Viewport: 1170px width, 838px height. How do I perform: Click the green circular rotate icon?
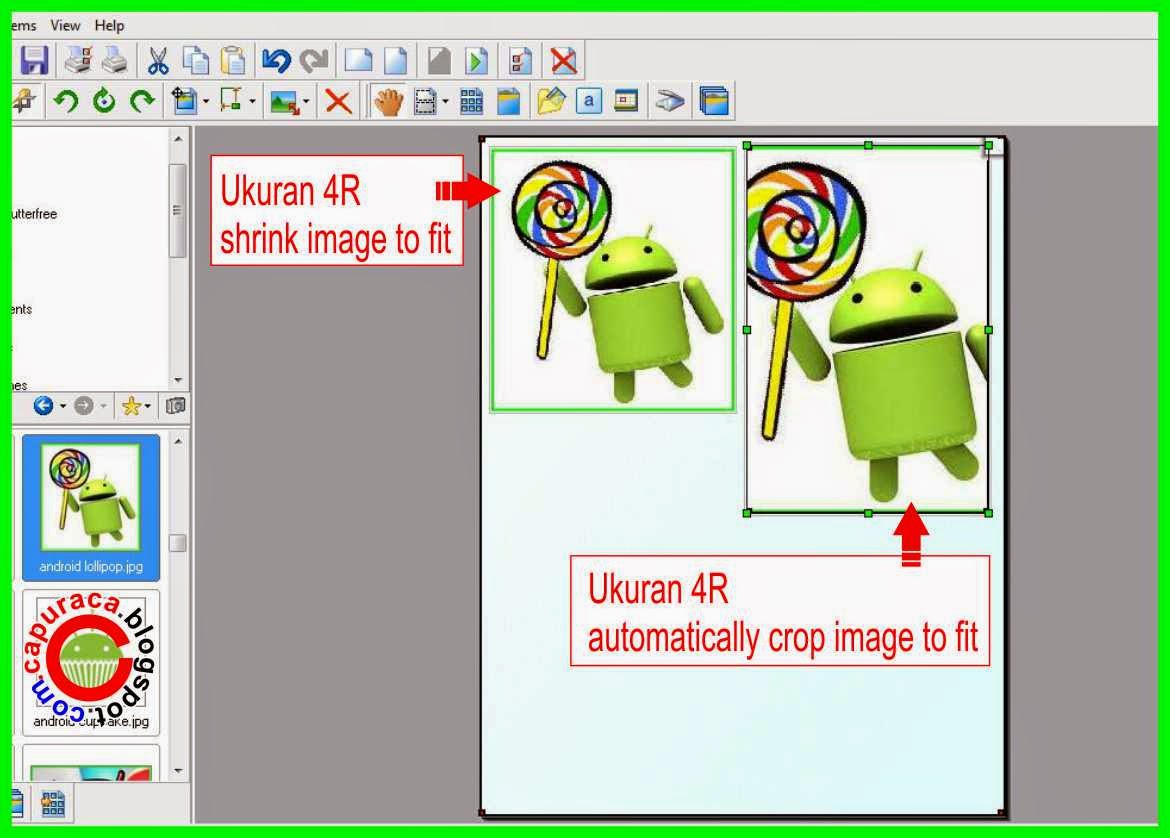tap(104, 101)
